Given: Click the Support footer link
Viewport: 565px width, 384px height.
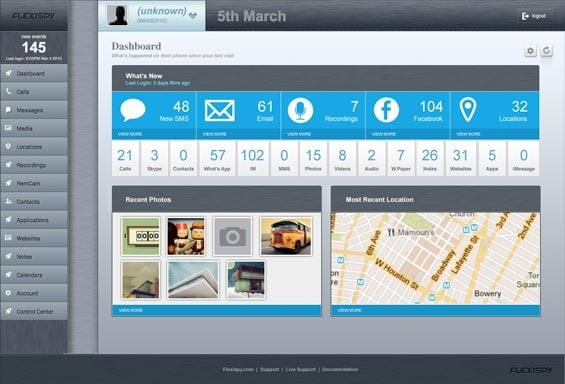Looking at the screenshot, I should 270,369.
